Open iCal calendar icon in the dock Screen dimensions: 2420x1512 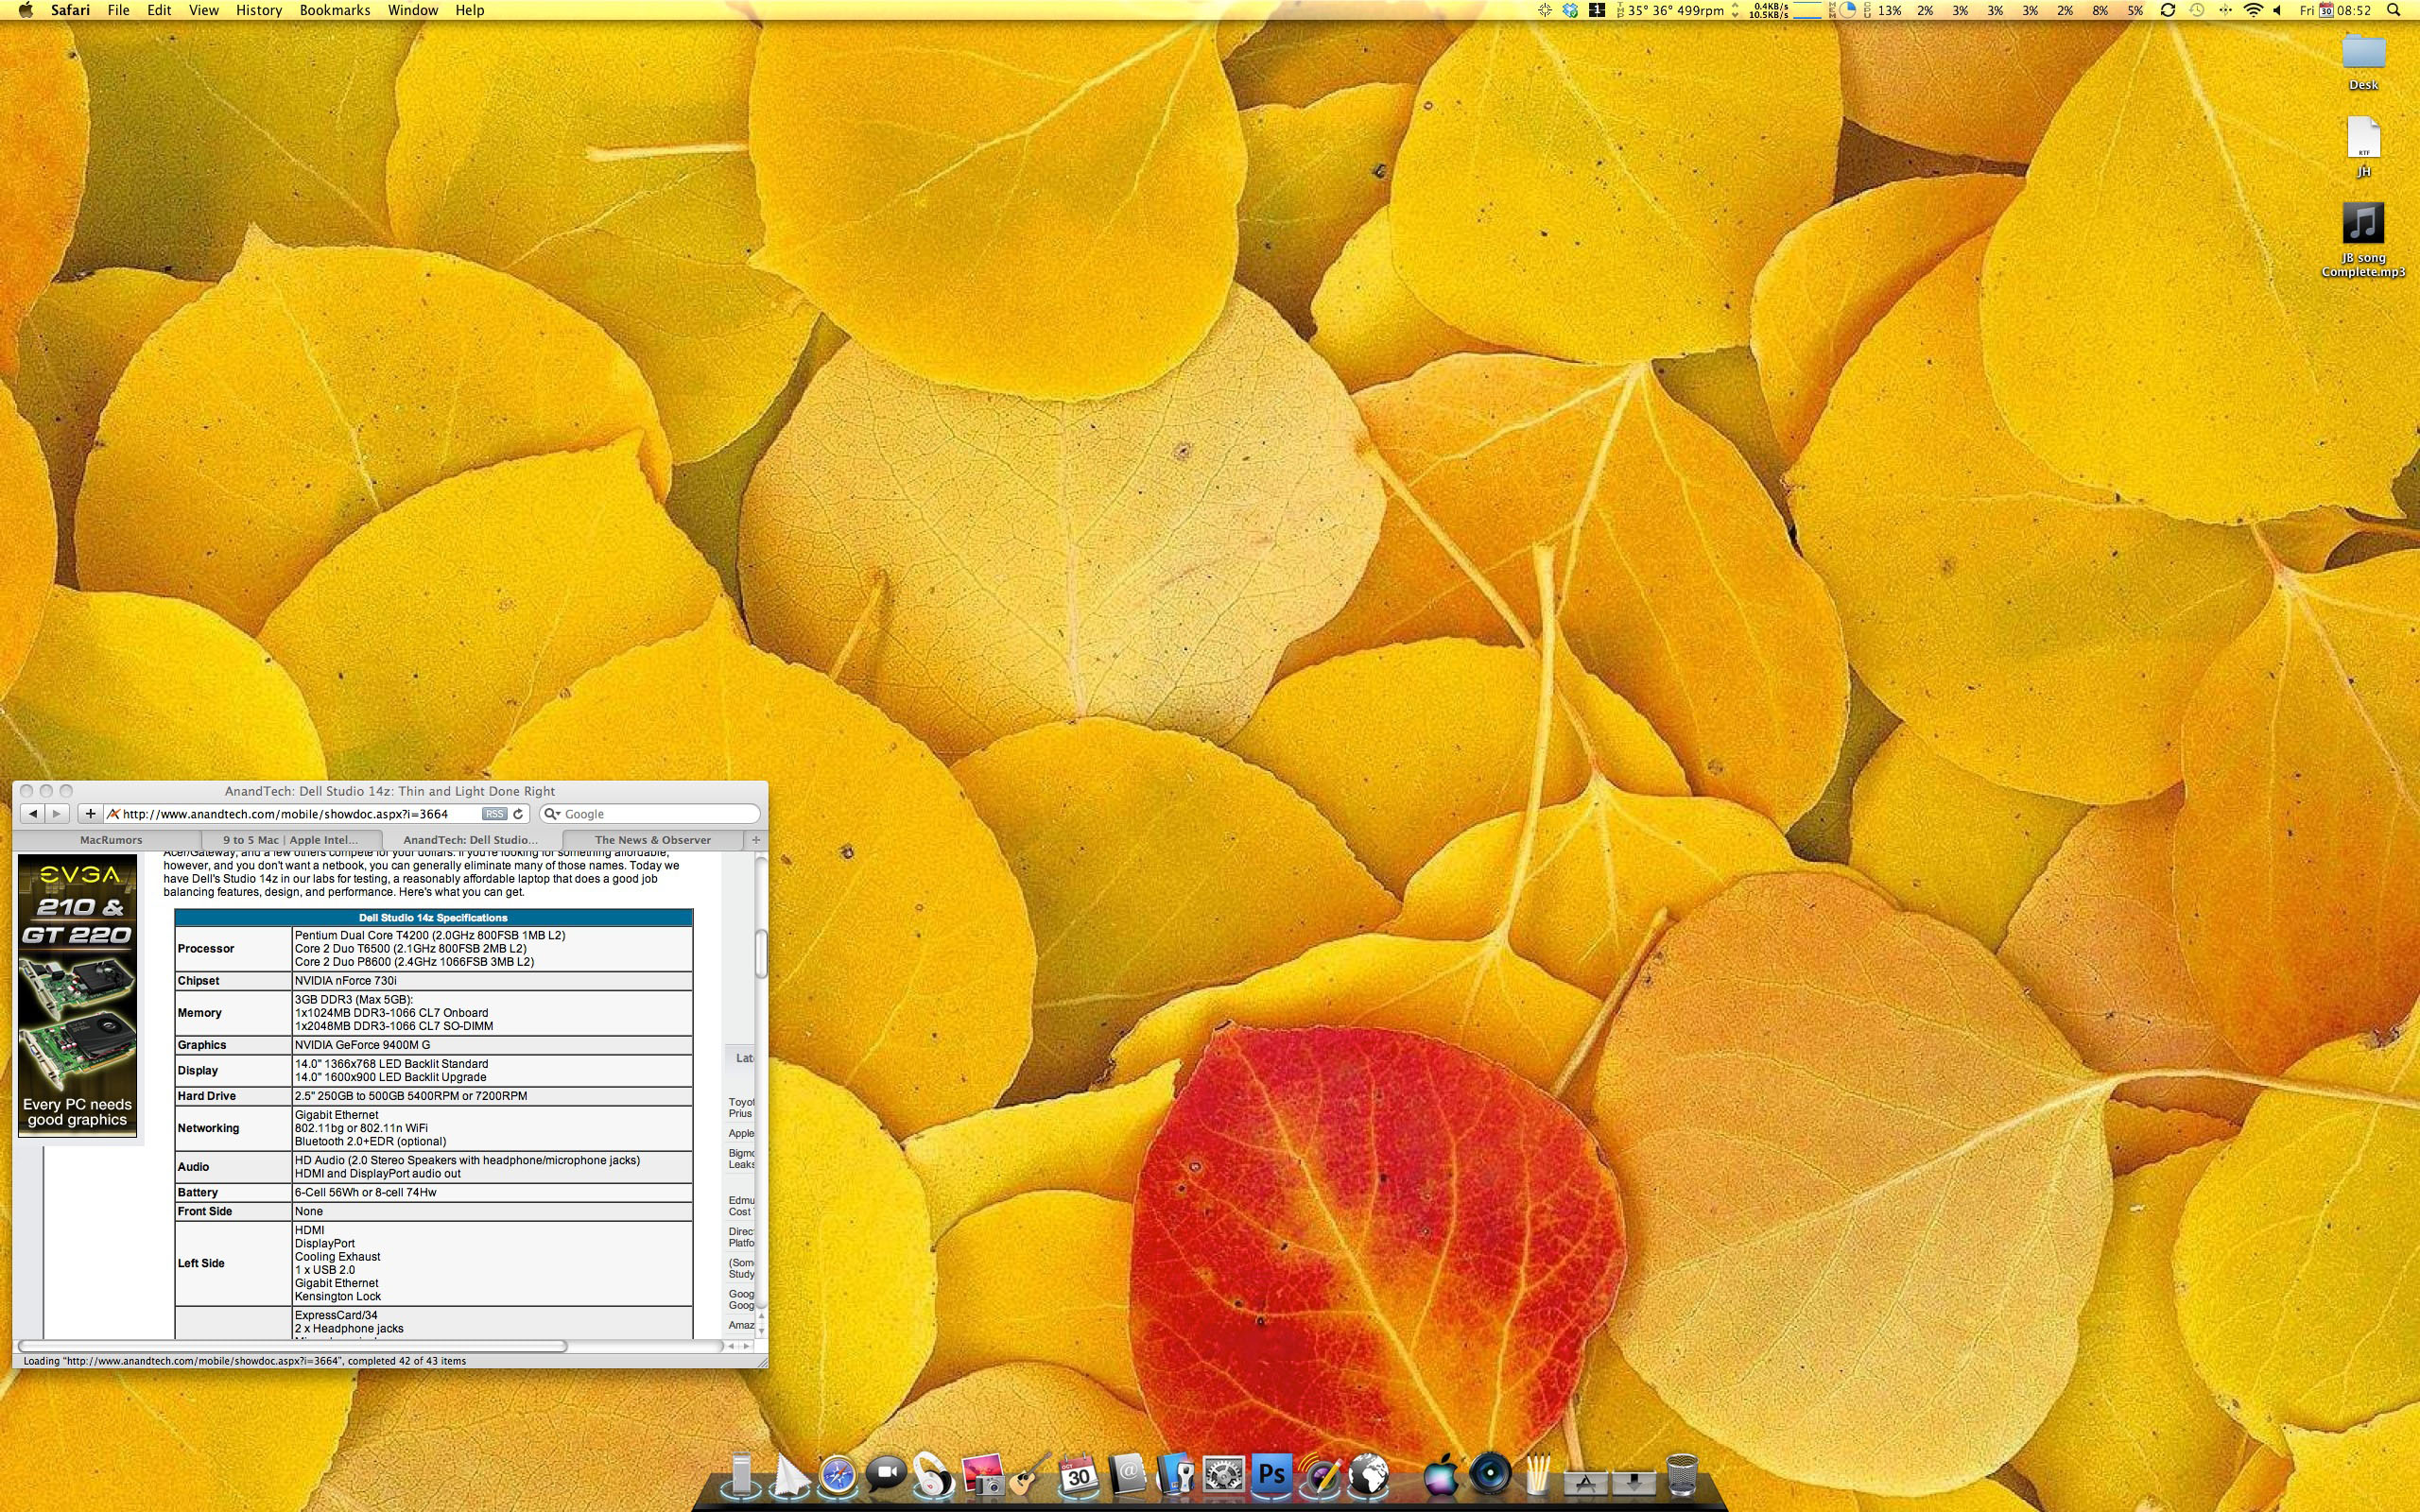[x=1079, y=1475]
